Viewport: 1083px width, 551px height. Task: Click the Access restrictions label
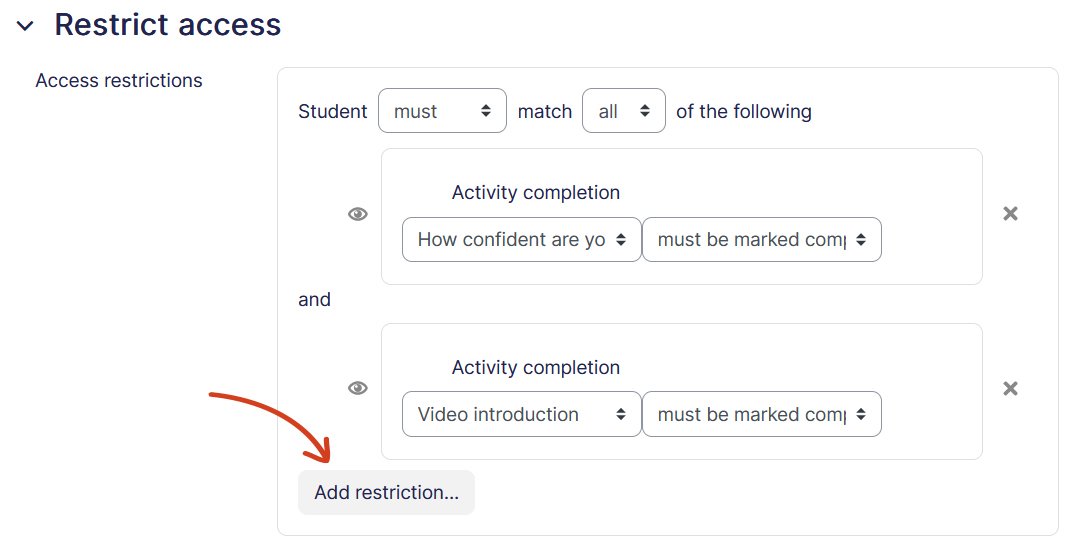119,81
